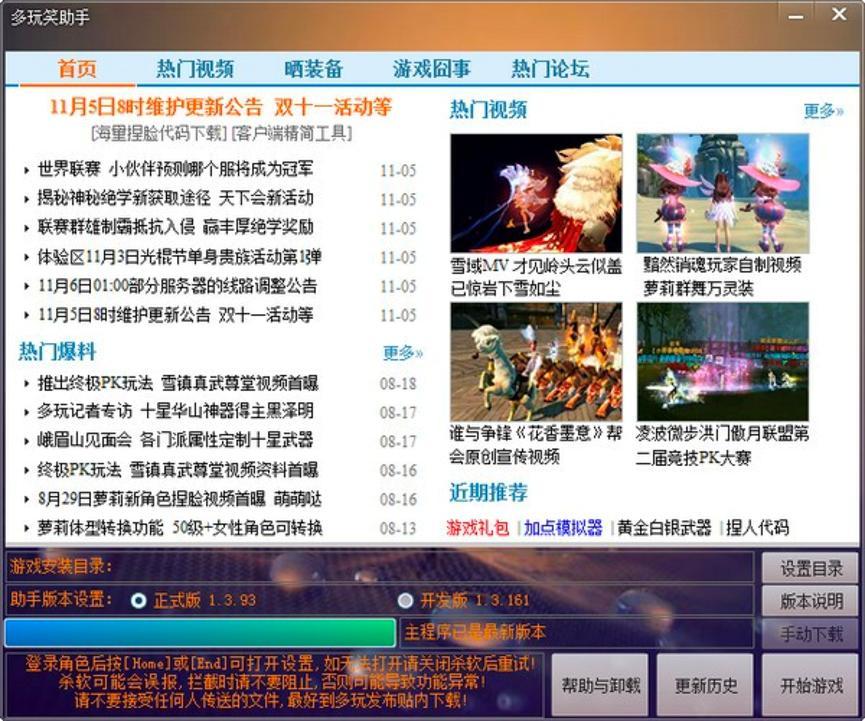Click the 帮助与卸载 button
This screenshot has width=865, height=721.
pos(600,685)
